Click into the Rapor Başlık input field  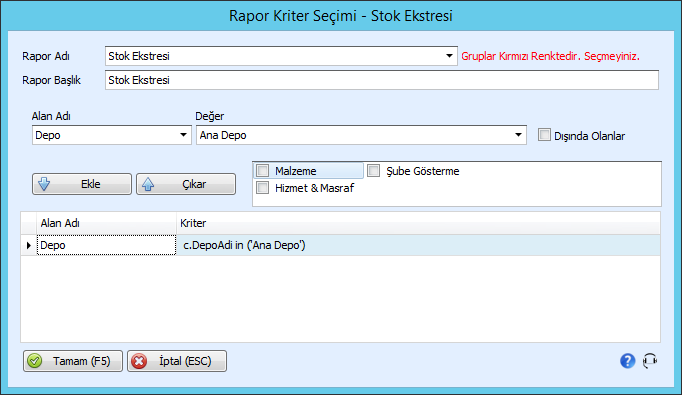(382, 80)
